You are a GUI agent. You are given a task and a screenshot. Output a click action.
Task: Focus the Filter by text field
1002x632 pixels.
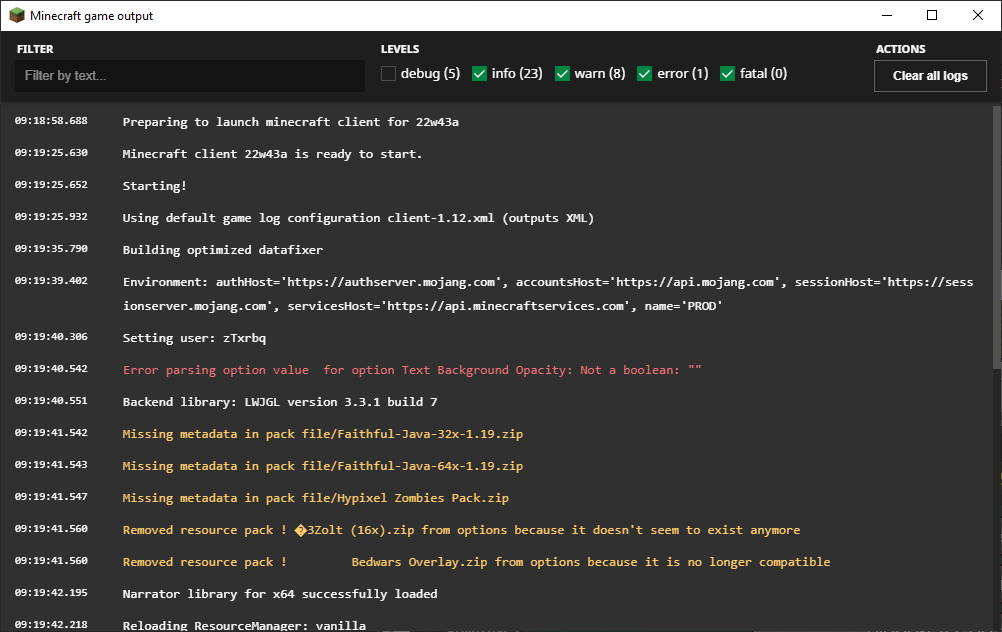pos(190,76)
